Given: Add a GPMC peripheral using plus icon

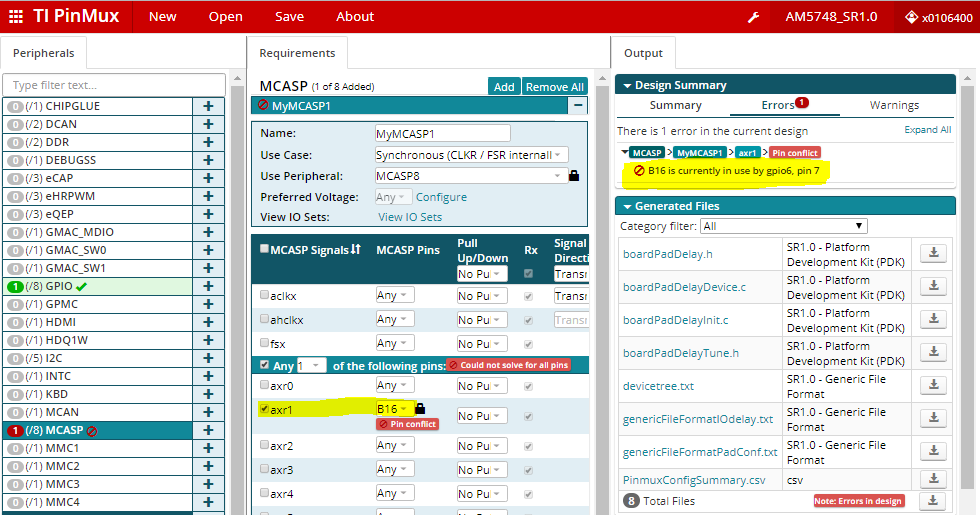Looking at the screenshot, I should [x=208, y=304].
